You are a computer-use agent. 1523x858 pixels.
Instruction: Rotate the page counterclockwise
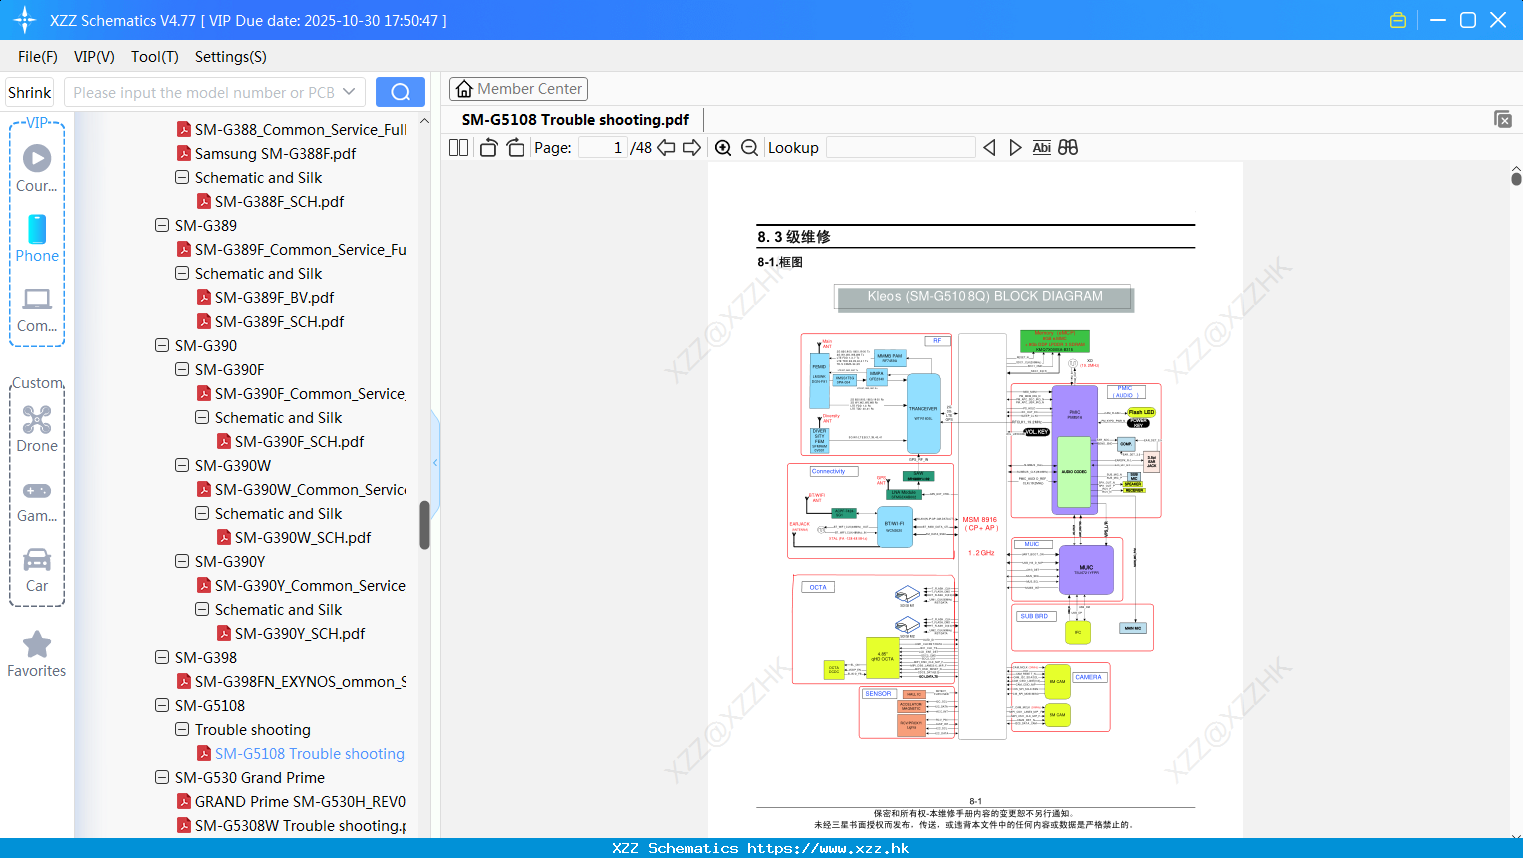coord(488,148)
